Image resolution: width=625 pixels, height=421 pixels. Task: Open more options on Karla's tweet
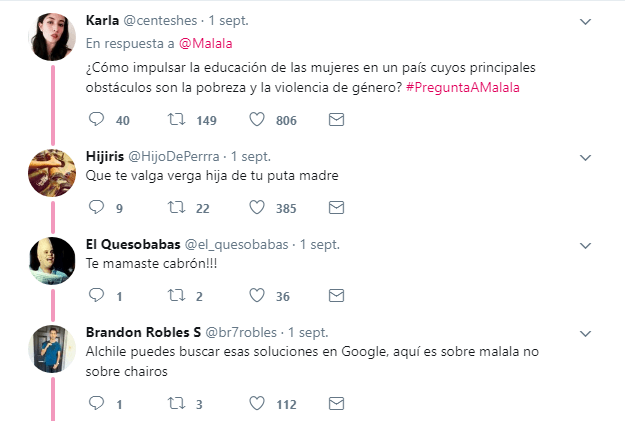pos(587,19)
